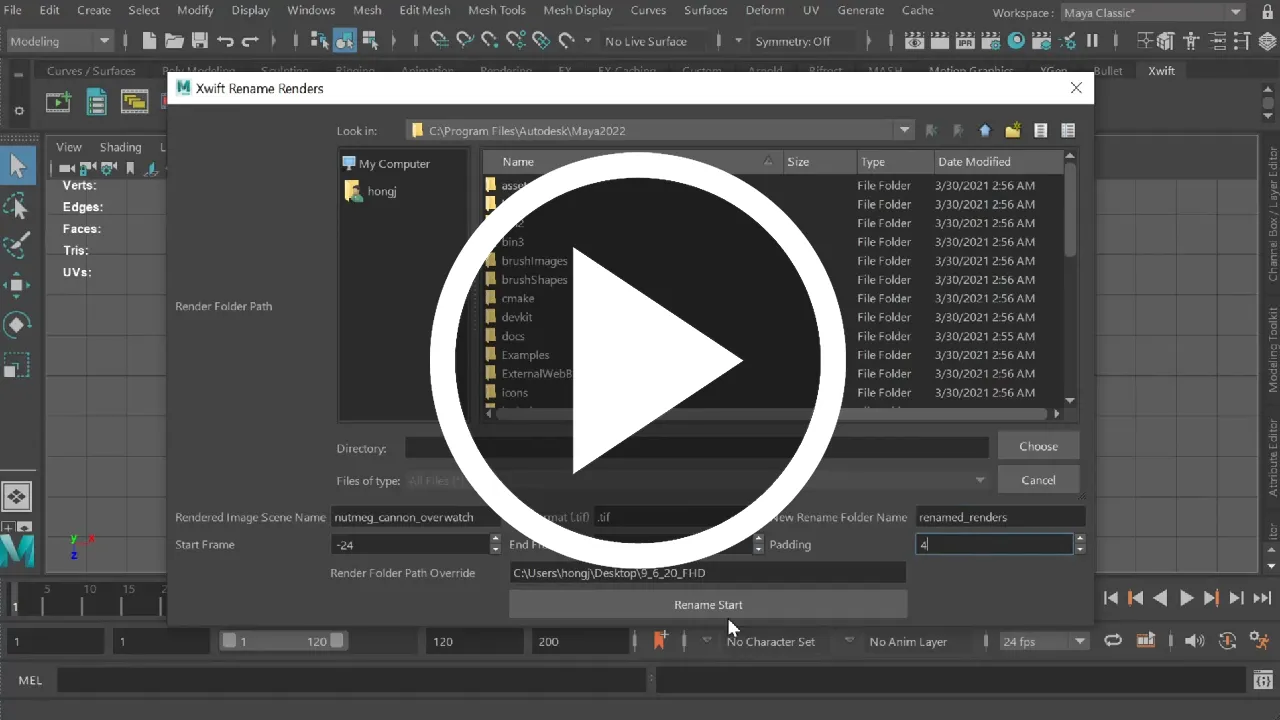Pause Viewport 2.0 display update
The image size is (1280, 720).
(x=1092, y=41)
